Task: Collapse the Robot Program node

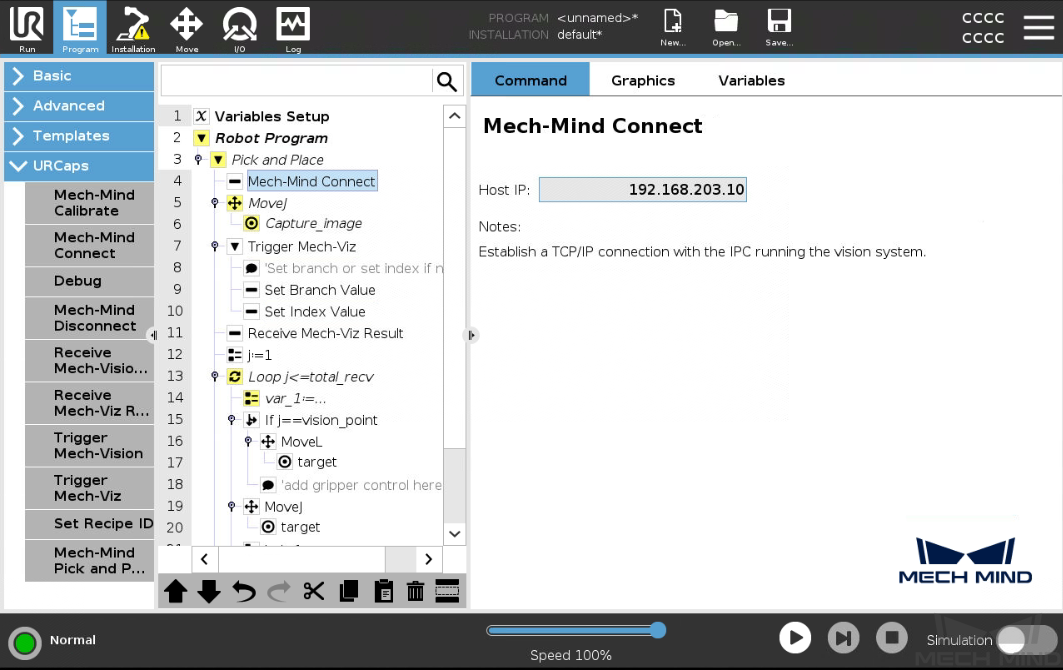Action: pyautogui.click(x=201, y=138)
